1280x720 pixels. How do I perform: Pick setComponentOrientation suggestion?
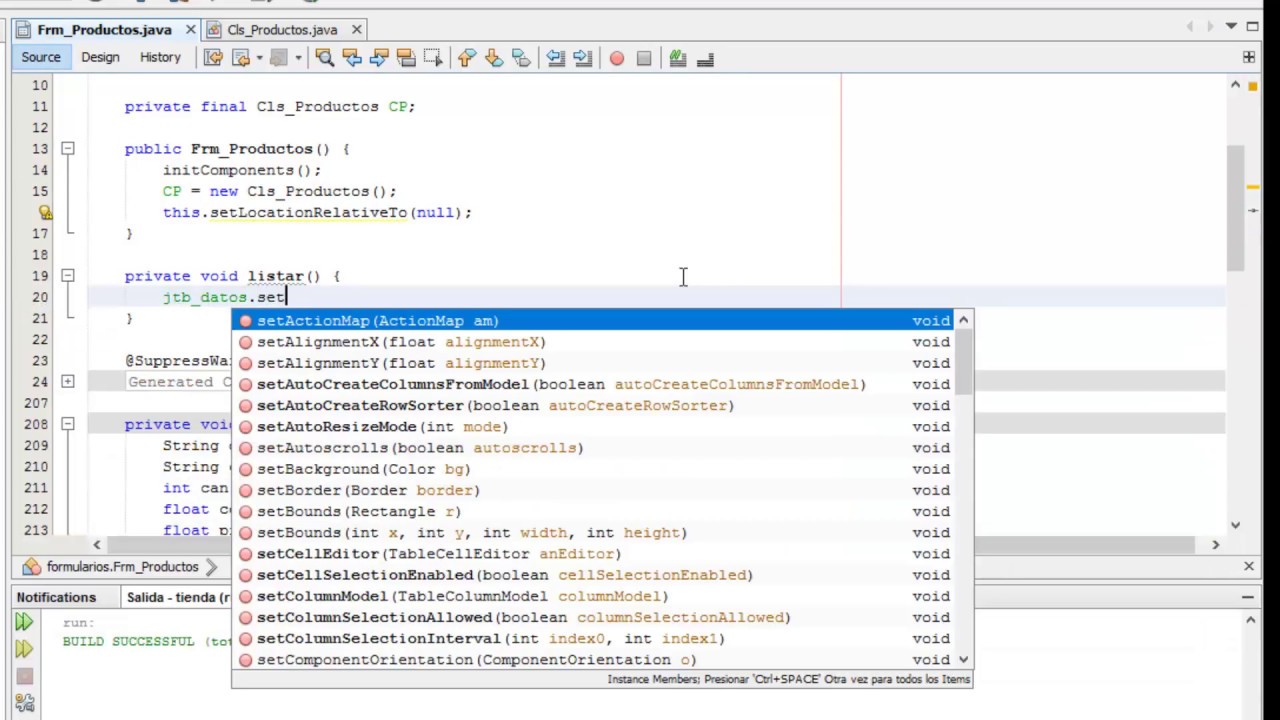[x=592, y=660]
